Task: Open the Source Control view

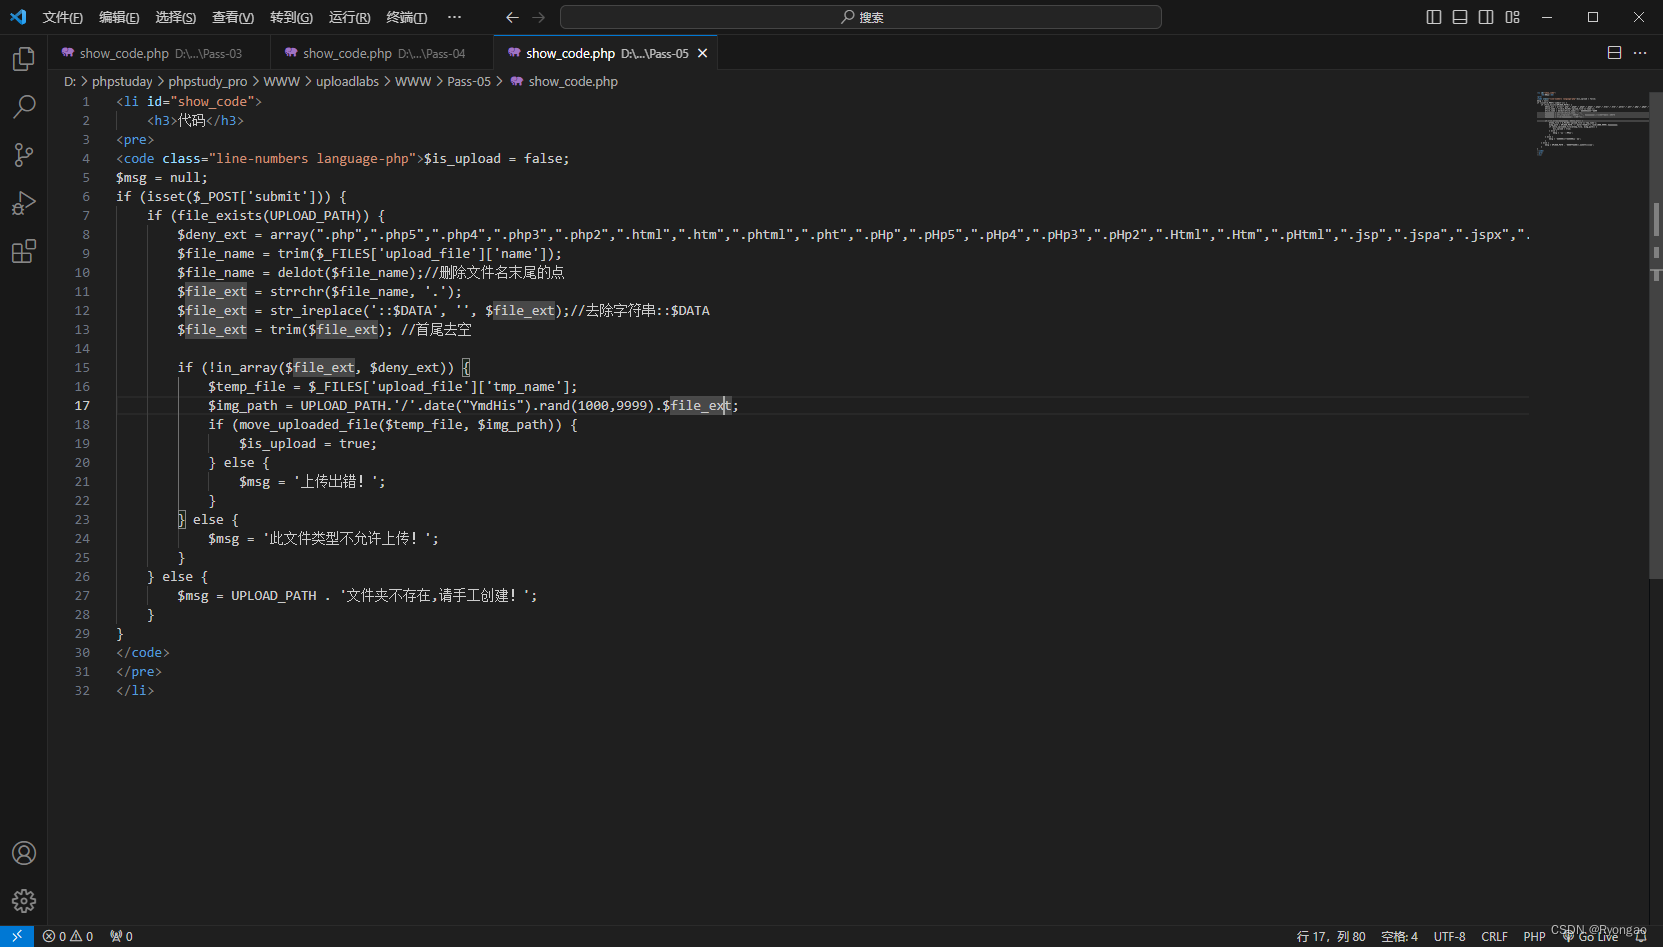Action: tap(24, 154)
